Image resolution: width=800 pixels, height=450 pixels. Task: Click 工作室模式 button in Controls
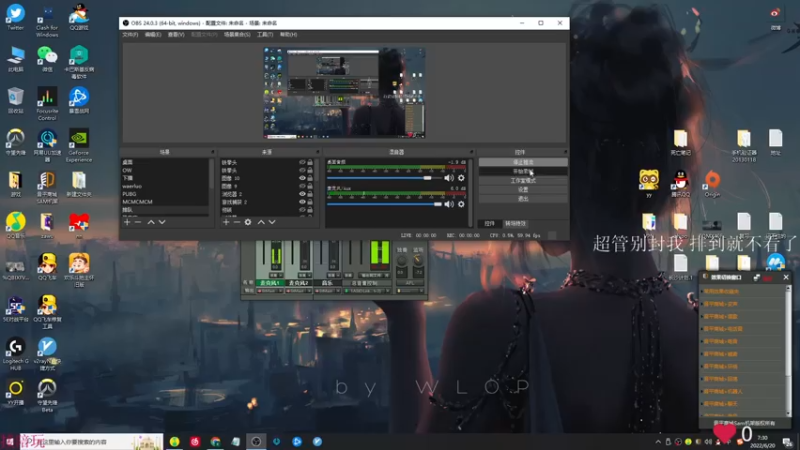(x=523, y=181)
